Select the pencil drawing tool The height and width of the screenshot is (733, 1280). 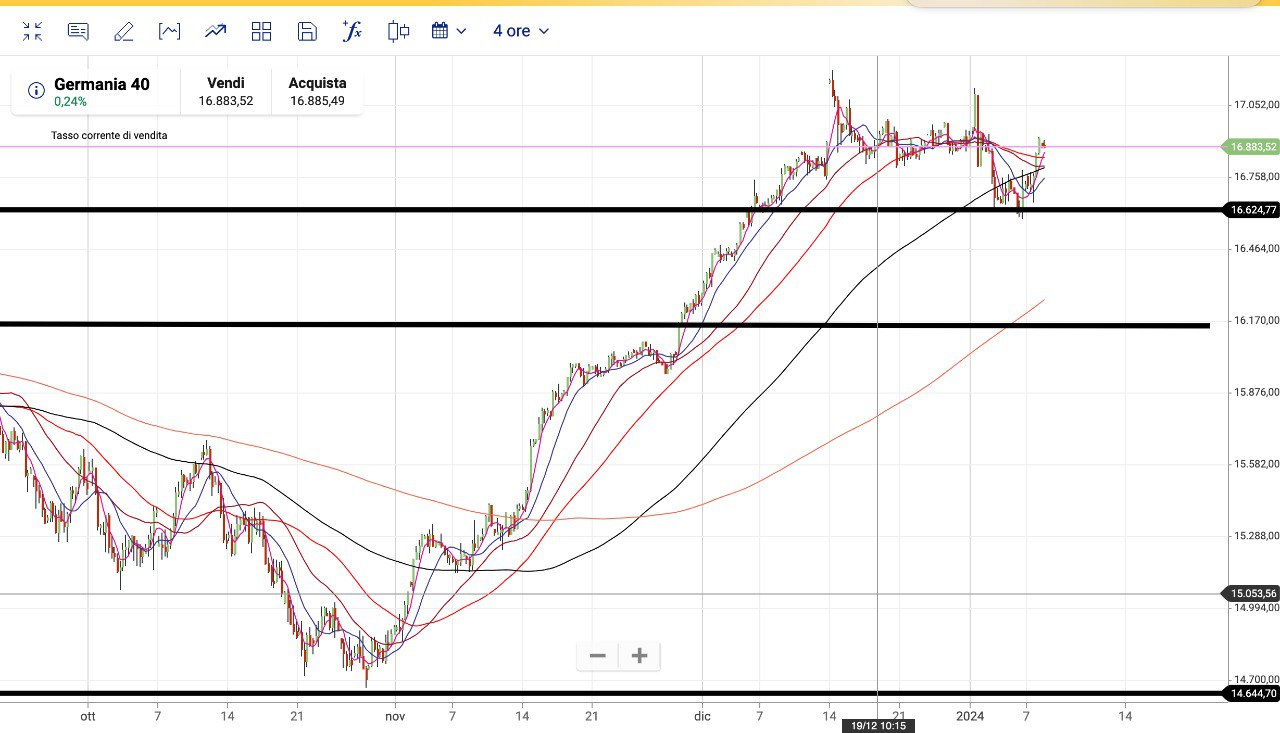tap(124, 31)
